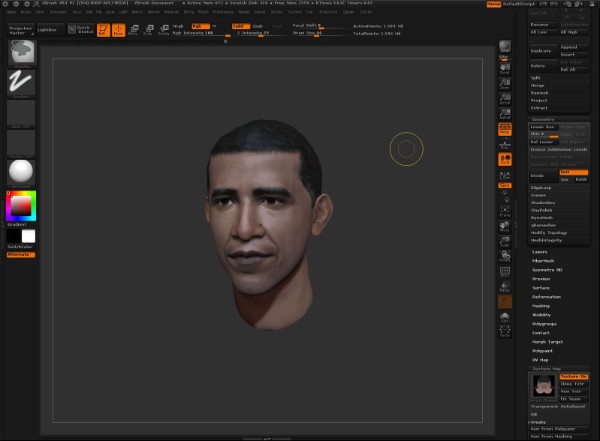Click the right shelf Rotate view icon
Screen dimensions: 600x441
(x=505, y=256)
